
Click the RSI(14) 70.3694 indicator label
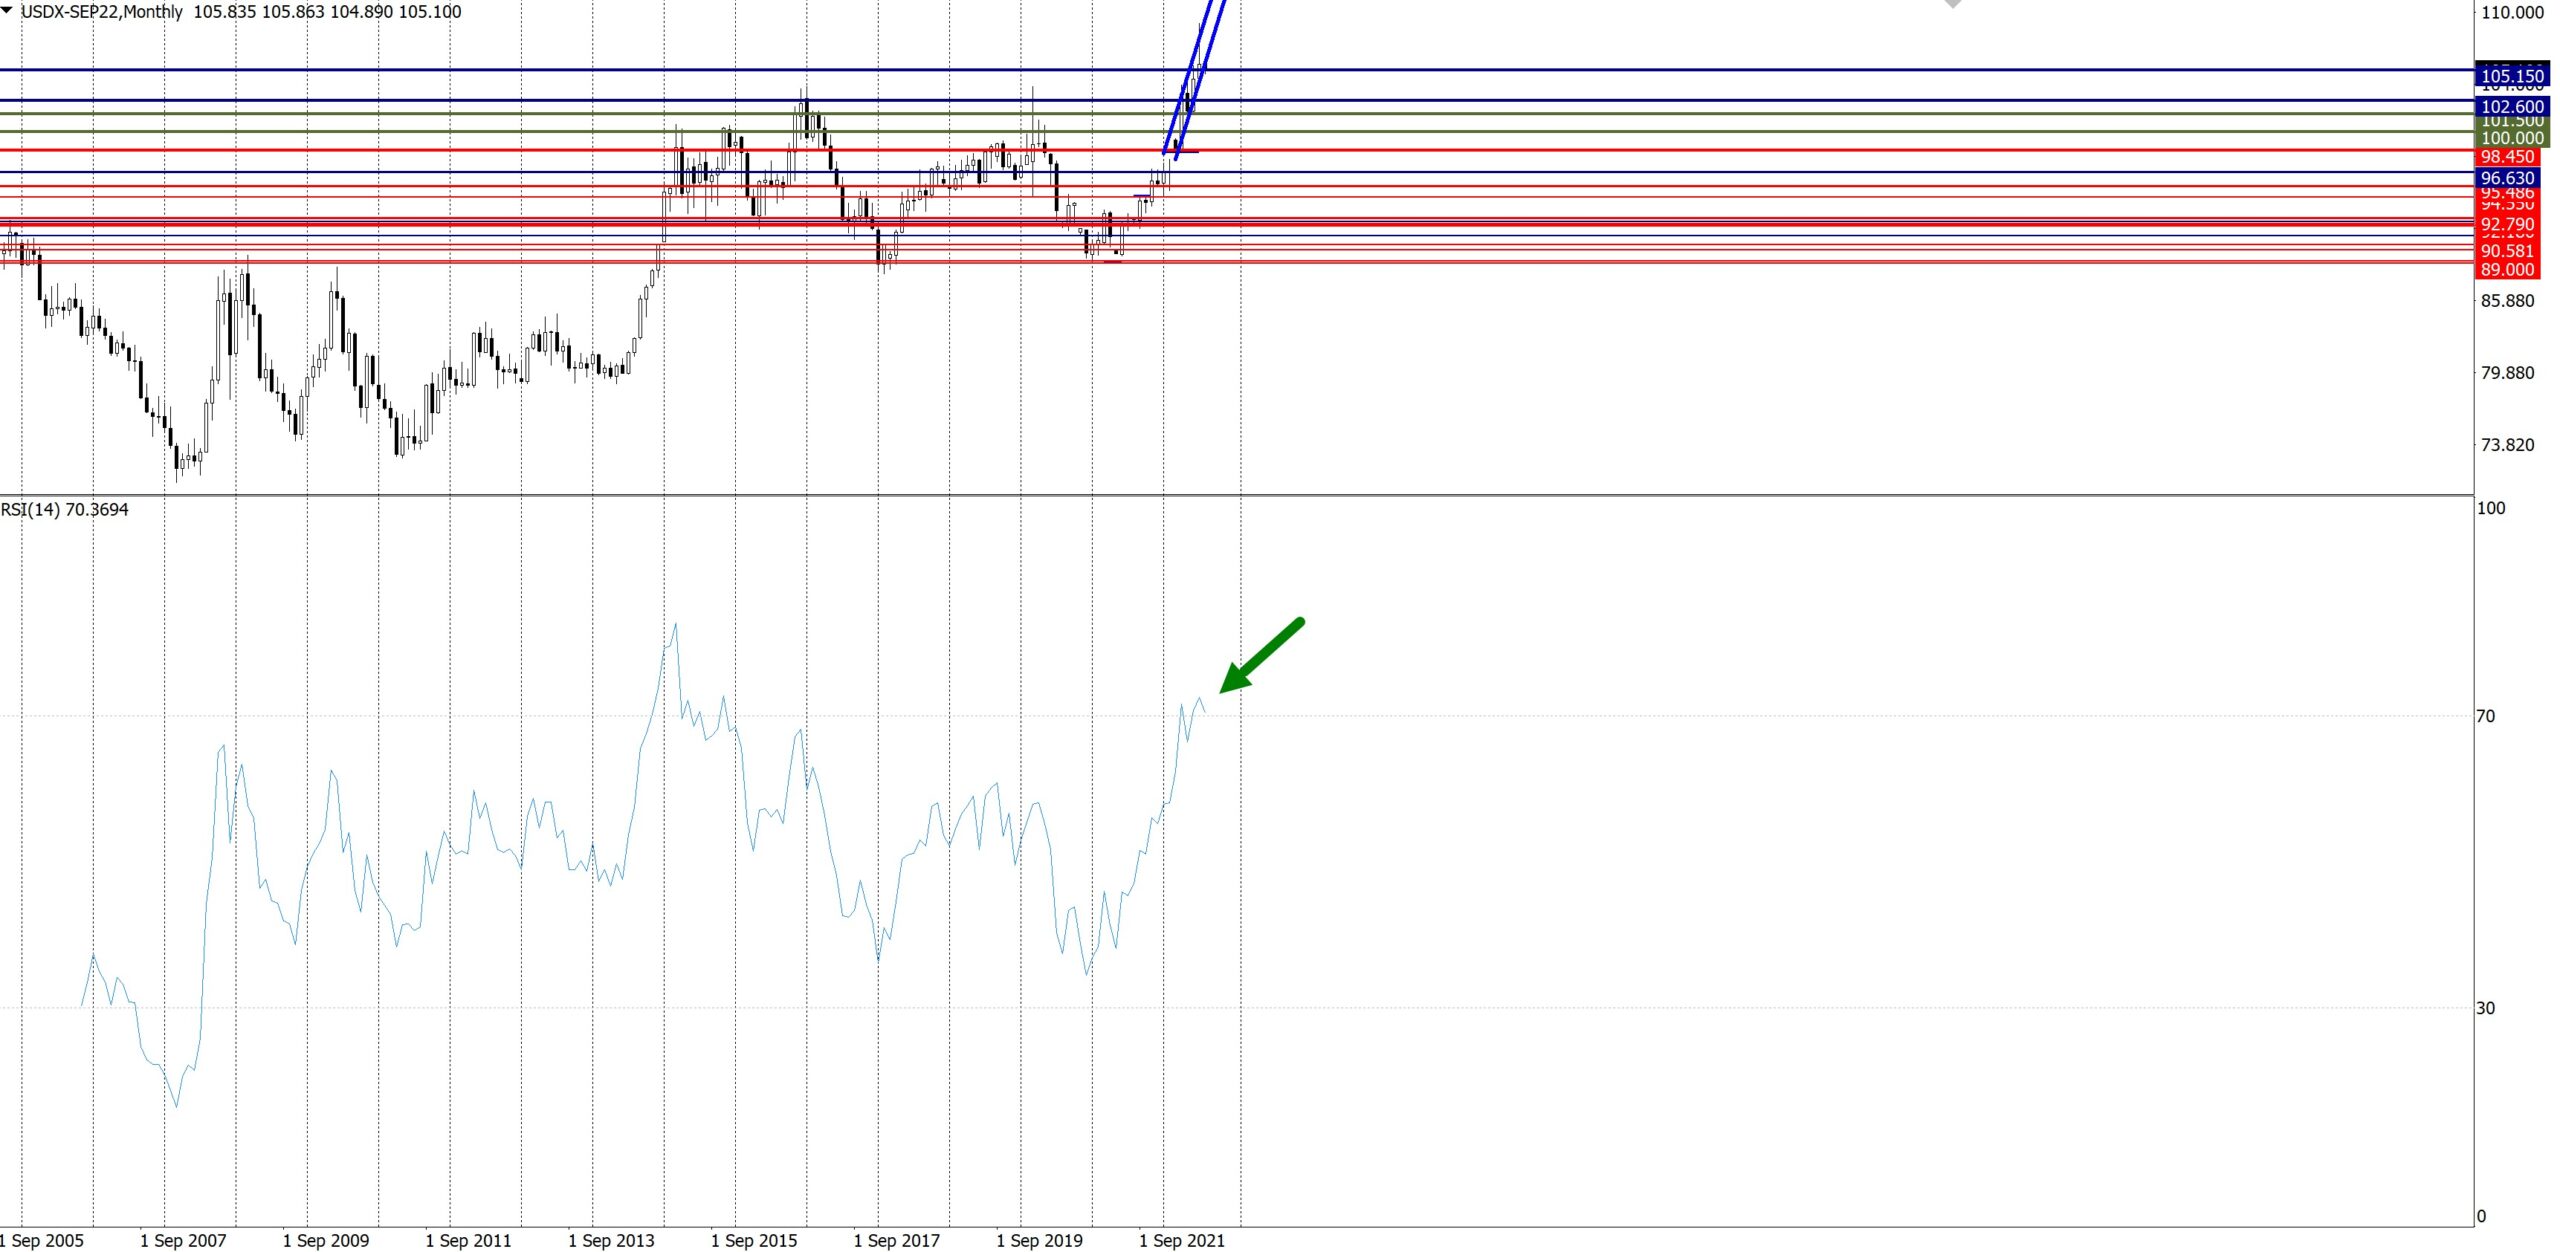pyautogui.click(x=65, y=510)
